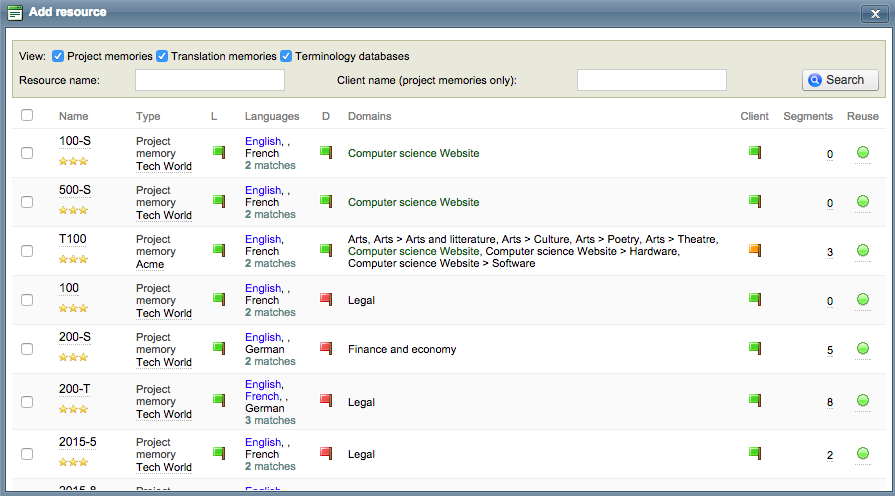Sort by the Name column header
895x496 pixels.
[73, 116]
